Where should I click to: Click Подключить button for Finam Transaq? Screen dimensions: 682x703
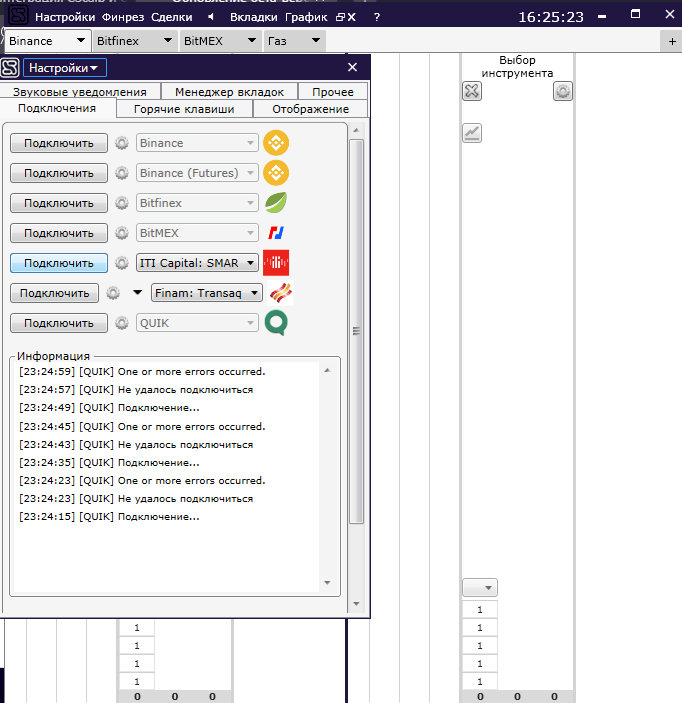pyautogui.click(x=54, y=293)
